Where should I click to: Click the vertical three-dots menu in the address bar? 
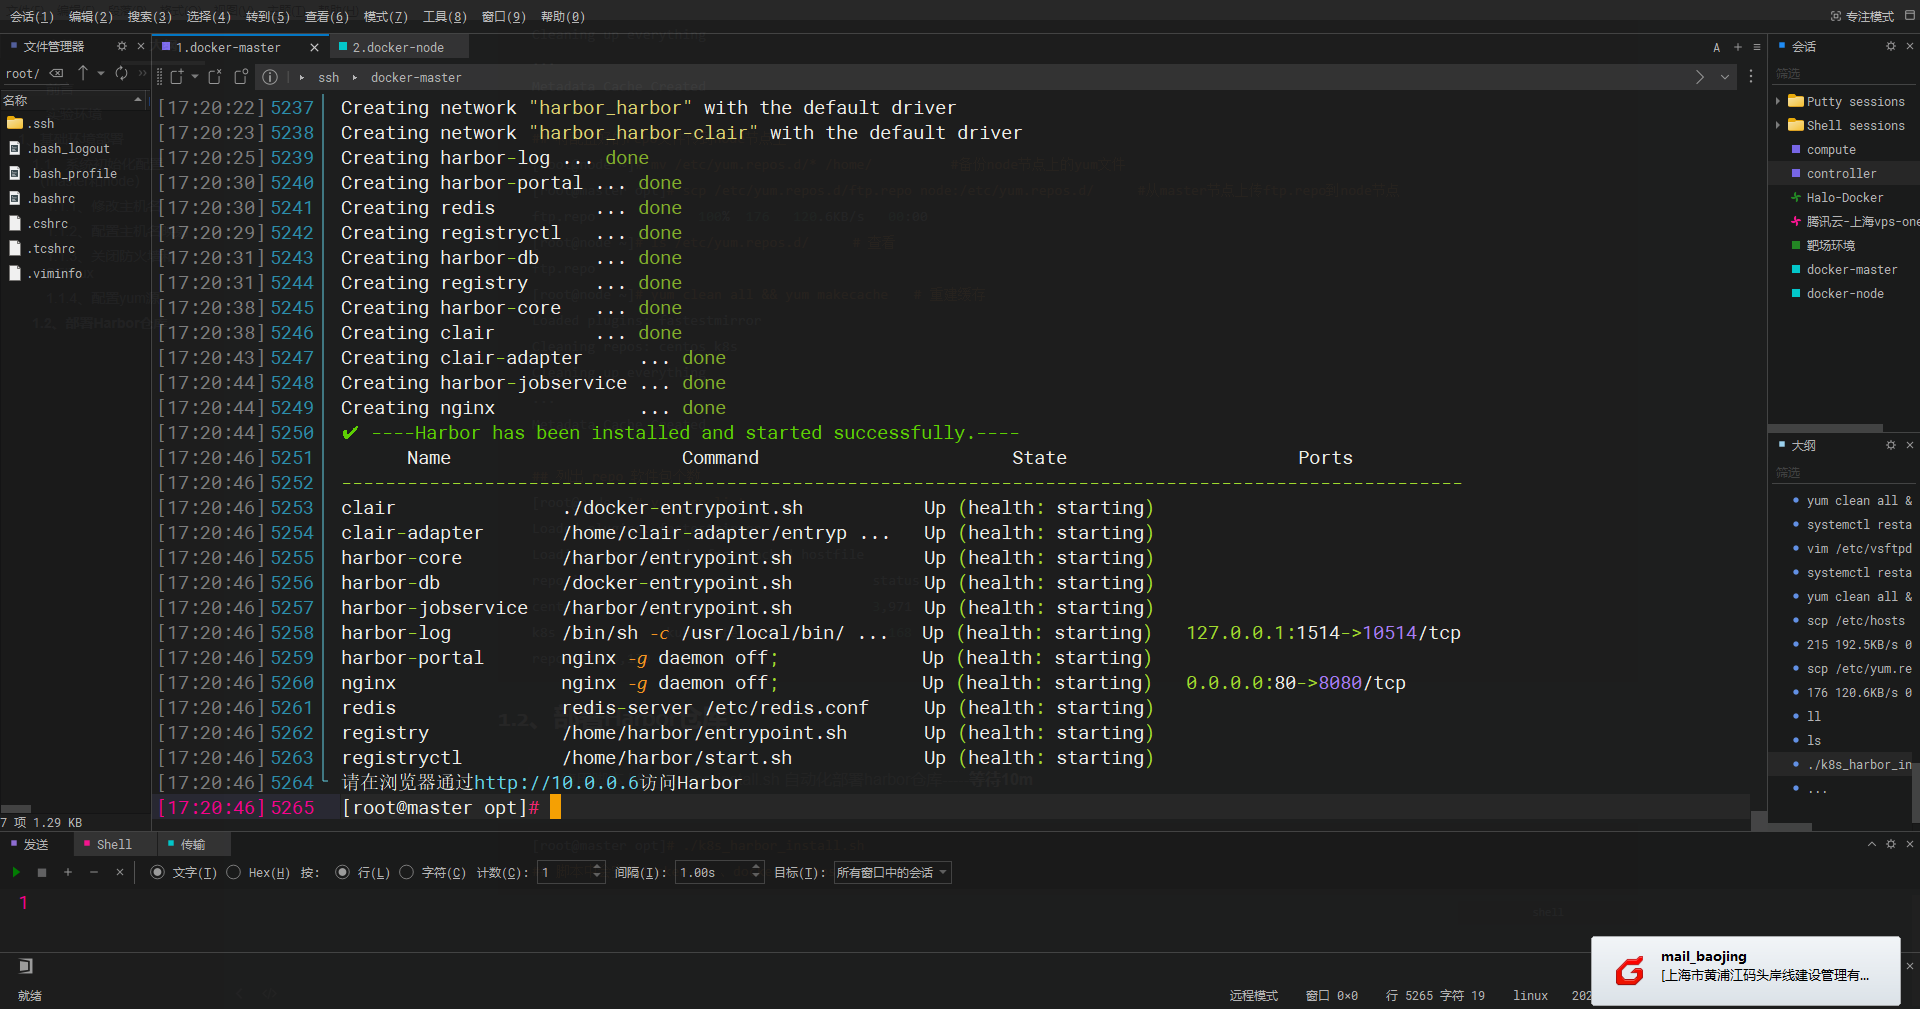point(1751,77)
